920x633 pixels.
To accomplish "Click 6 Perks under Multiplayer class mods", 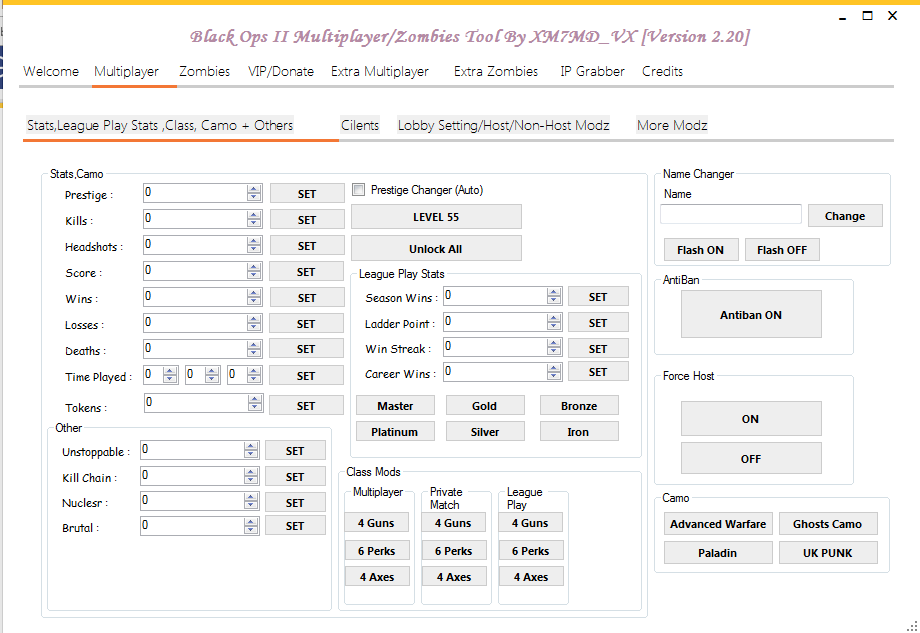I will (377, 550).
